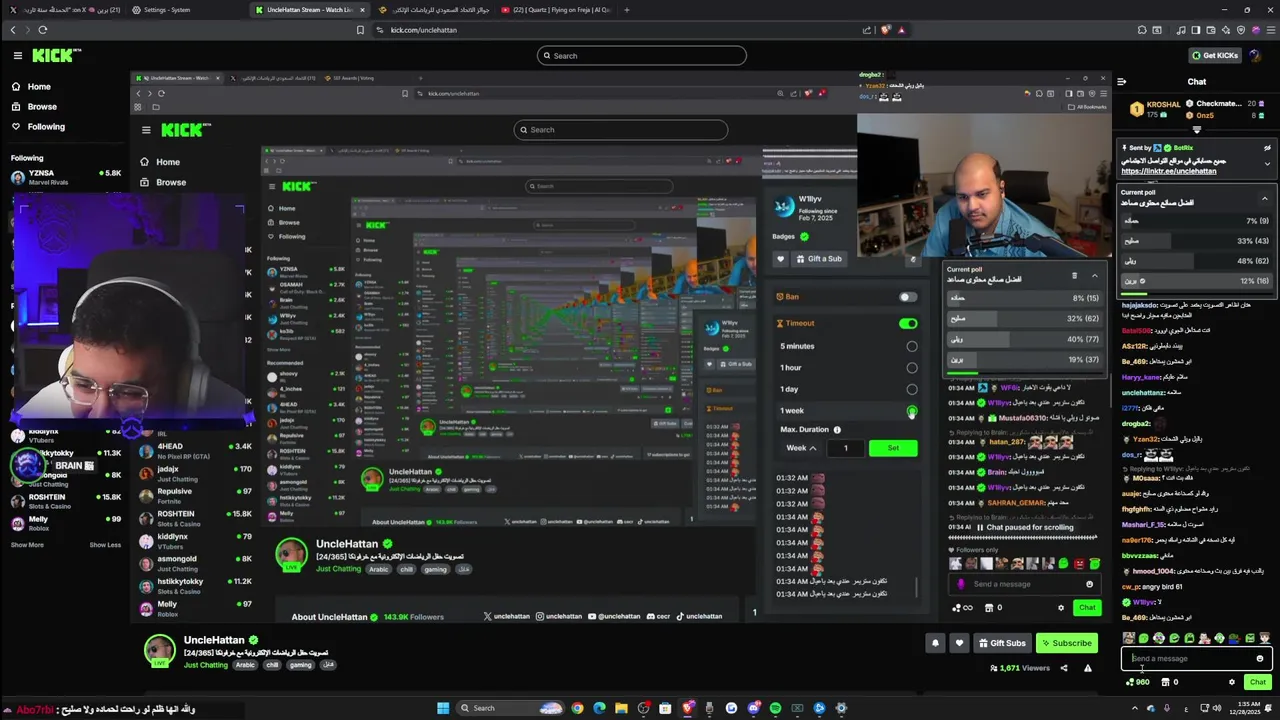Click the Arabic tag under the stream title
This screenshot has height=720, width=1280.
(245, 665)
